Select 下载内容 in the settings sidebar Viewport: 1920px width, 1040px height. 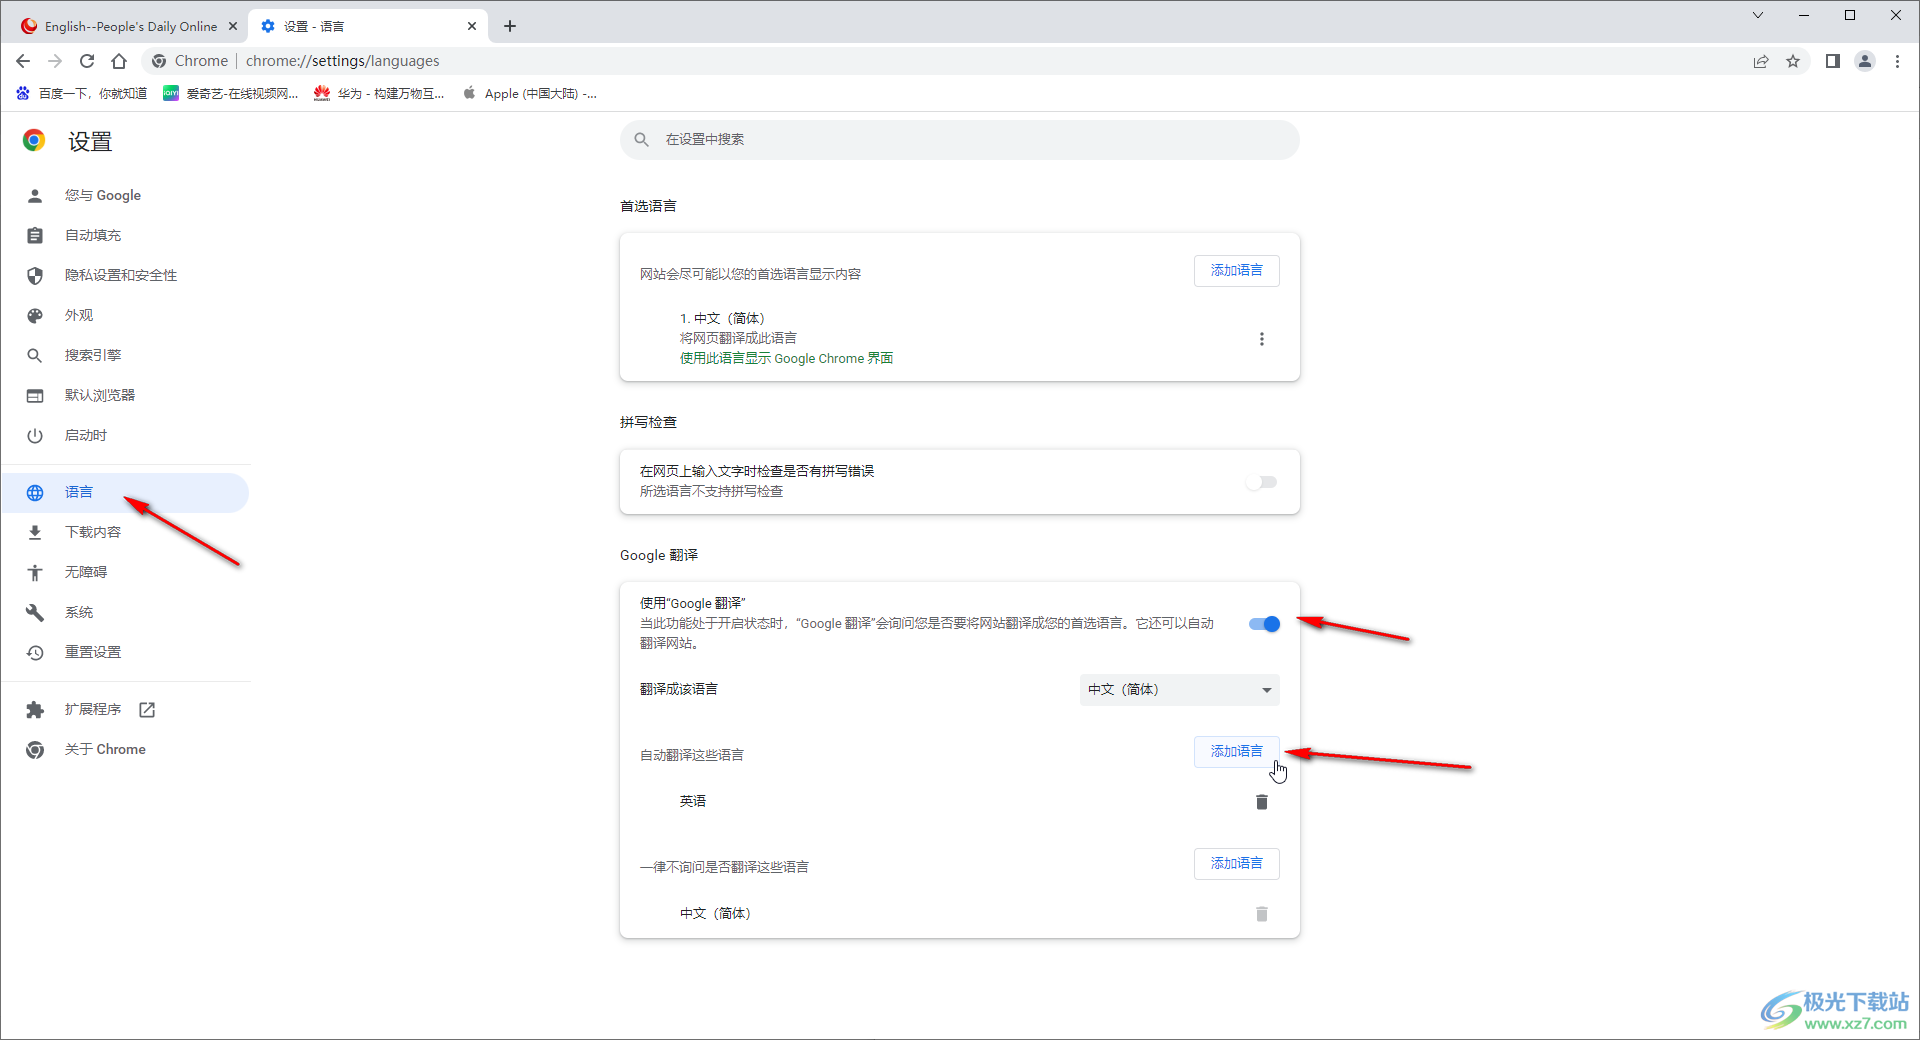[x=93, y=532]
